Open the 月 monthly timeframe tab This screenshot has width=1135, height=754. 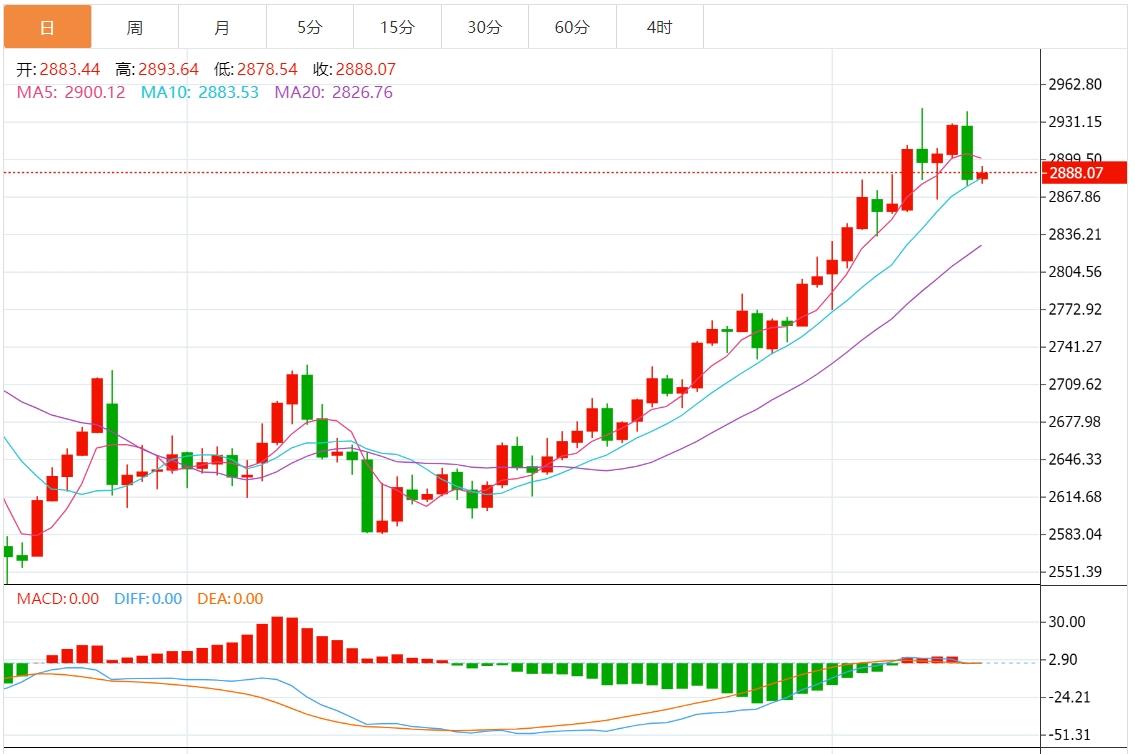point(222,27)
